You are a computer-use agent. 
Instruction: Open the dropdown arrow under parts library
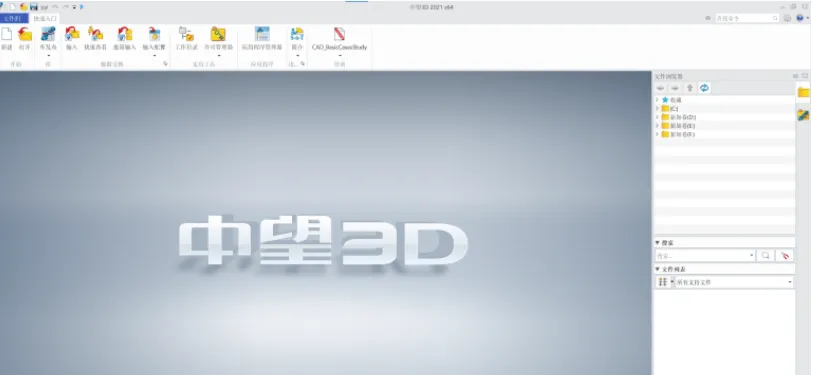48,55
